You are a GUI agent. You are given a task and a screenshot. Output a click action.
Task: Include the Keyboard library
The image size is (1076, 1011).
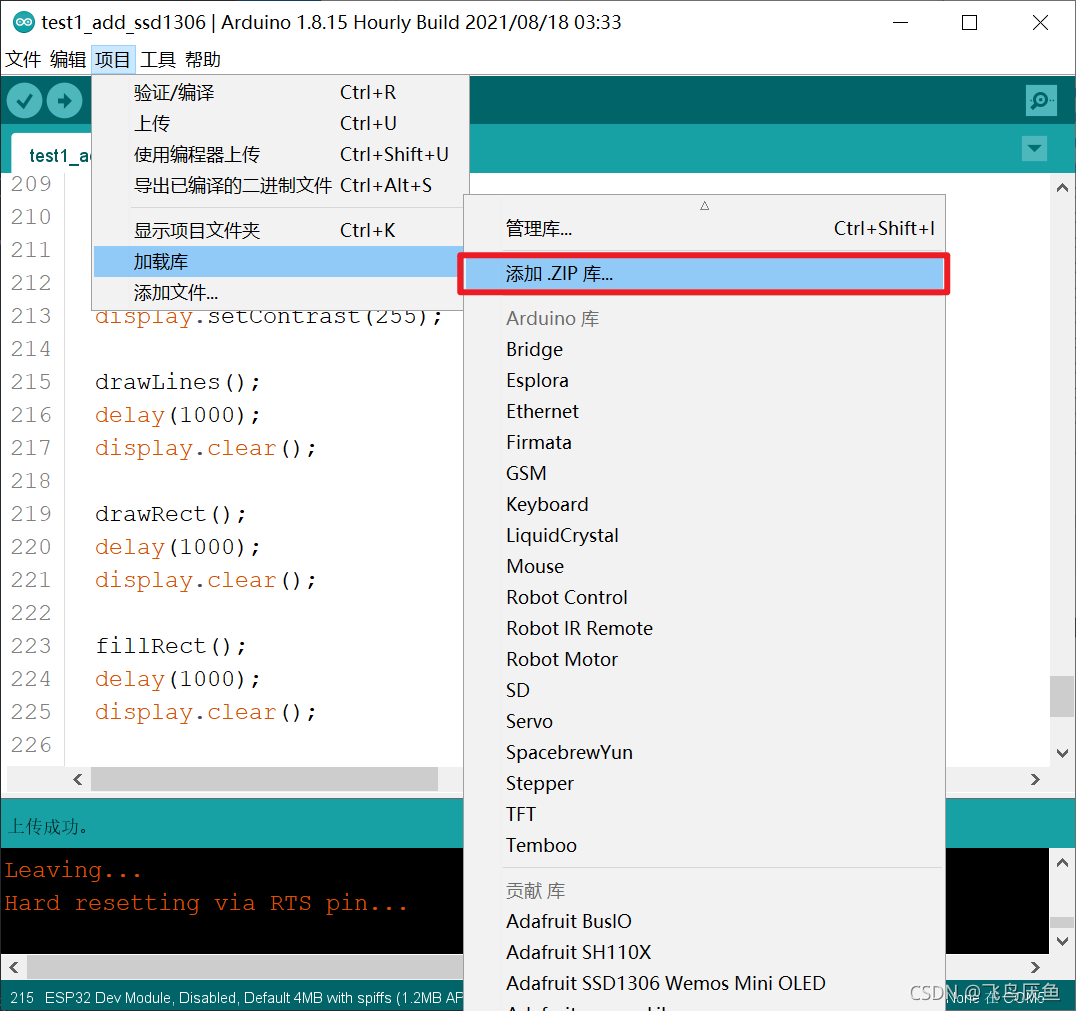pyautogui.click(x=704, y=504)
